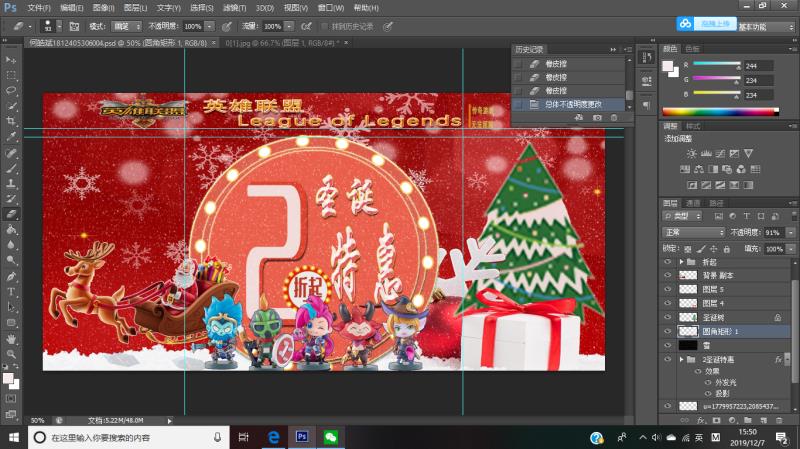Select the Eraser tool in toolbox
The image size is (800, 449).
click(11, 214)
